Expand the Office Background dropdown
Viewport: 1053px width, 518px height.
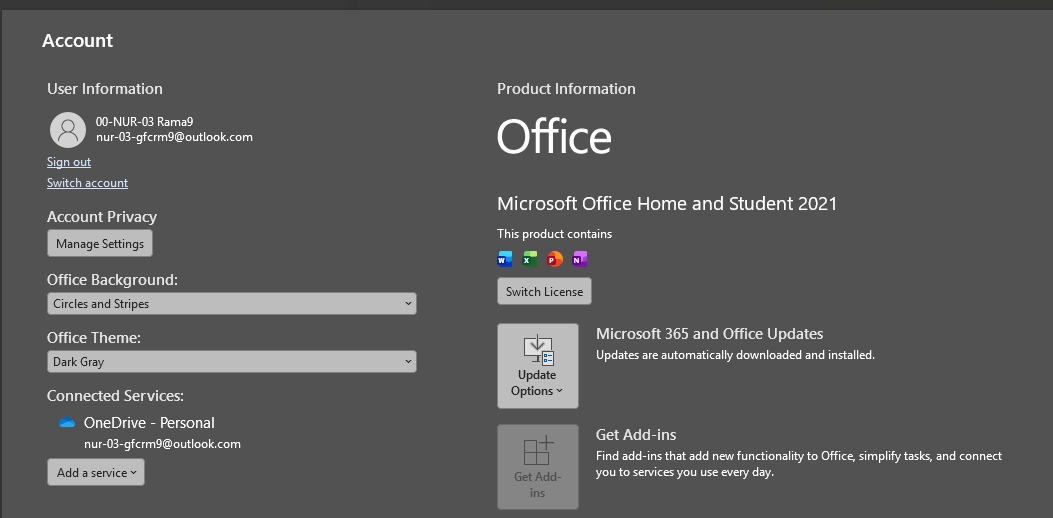tap(232, 304)
